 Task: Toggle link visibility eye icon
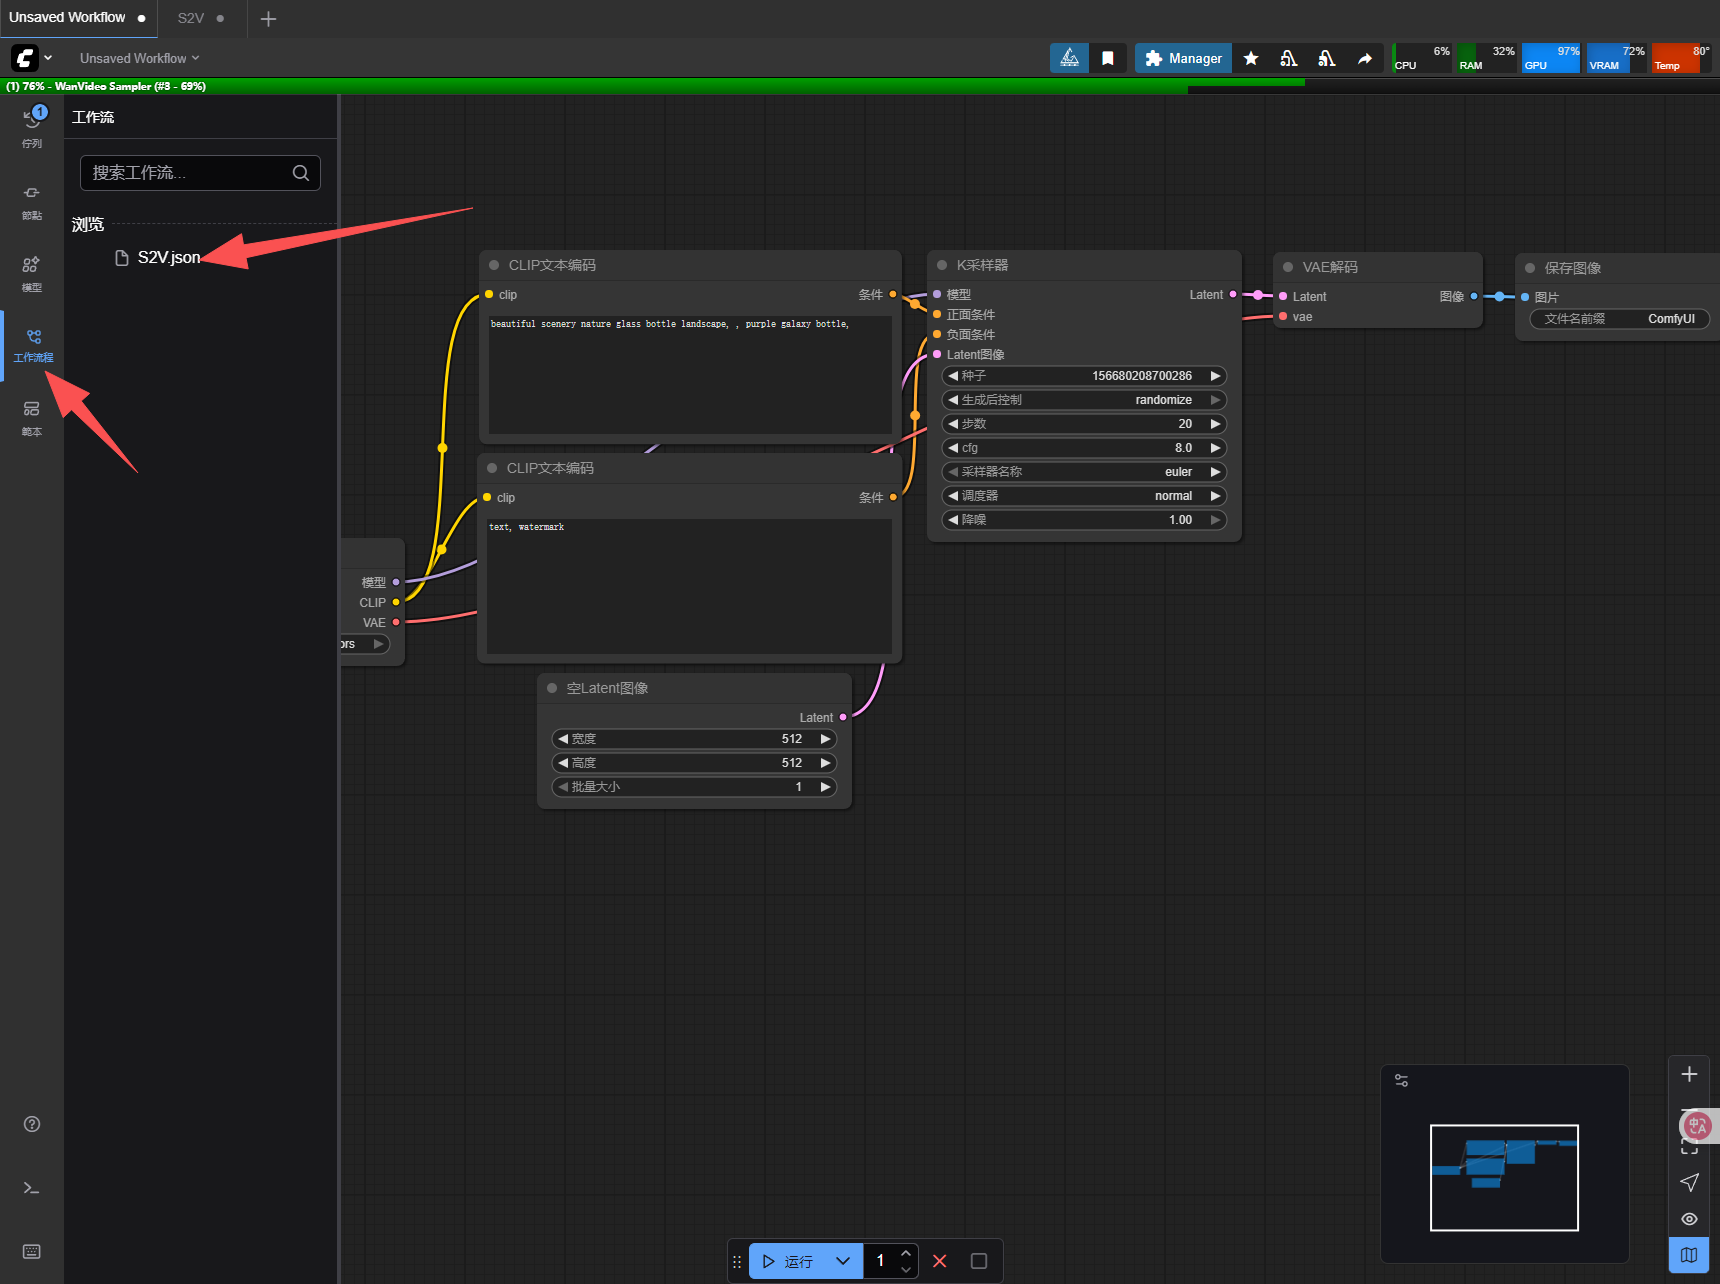tap(1689, 1219)
